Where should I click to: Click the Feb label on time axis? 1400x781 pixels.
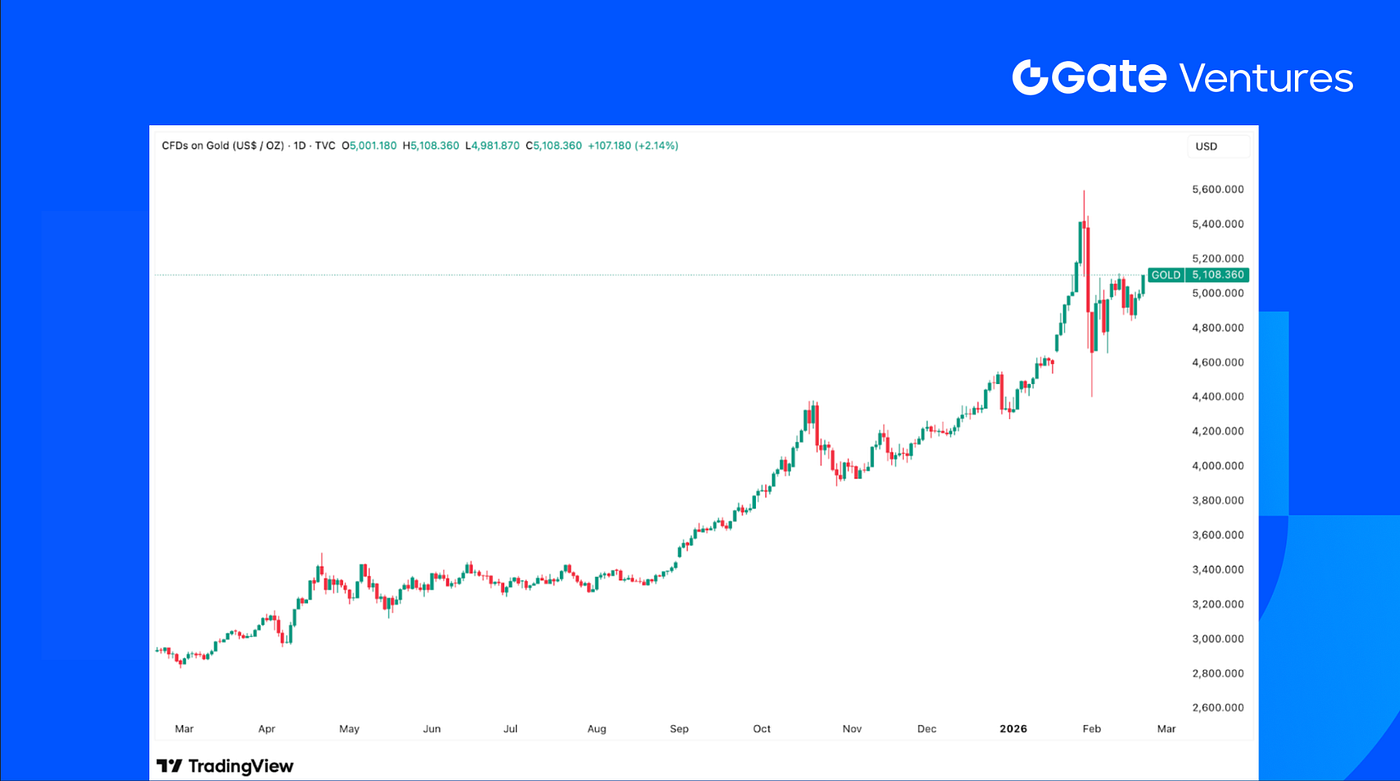[1091, 729]
